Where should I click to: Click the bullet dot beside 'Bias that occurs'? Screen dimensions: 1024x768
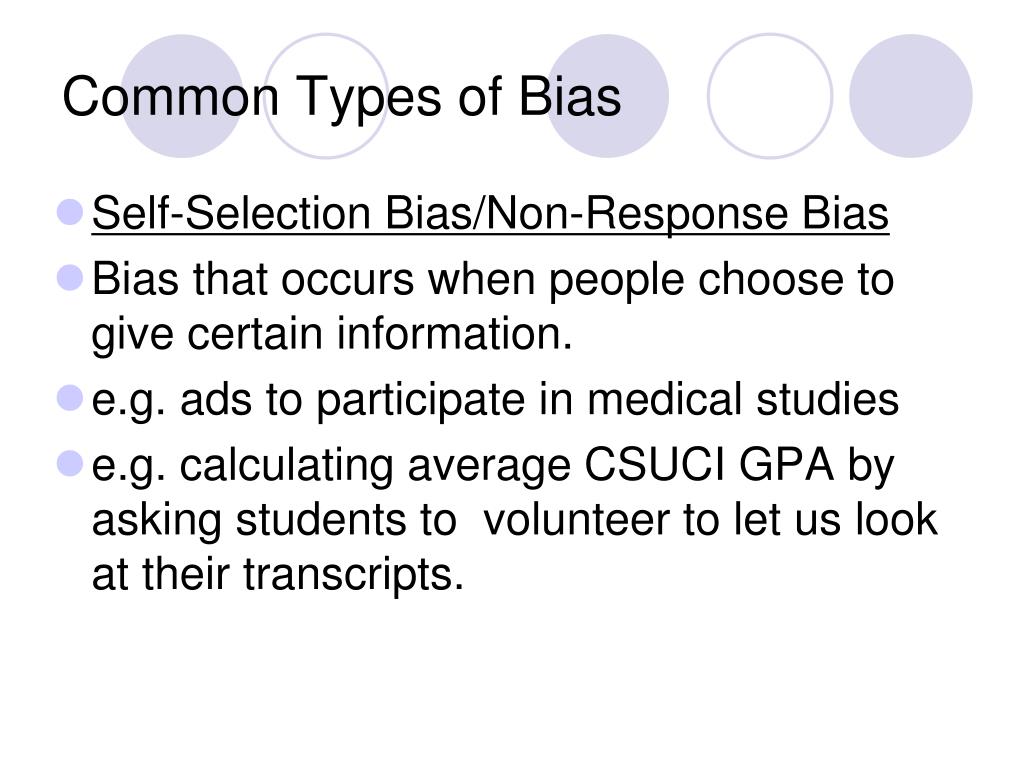[x=70, y=277]
